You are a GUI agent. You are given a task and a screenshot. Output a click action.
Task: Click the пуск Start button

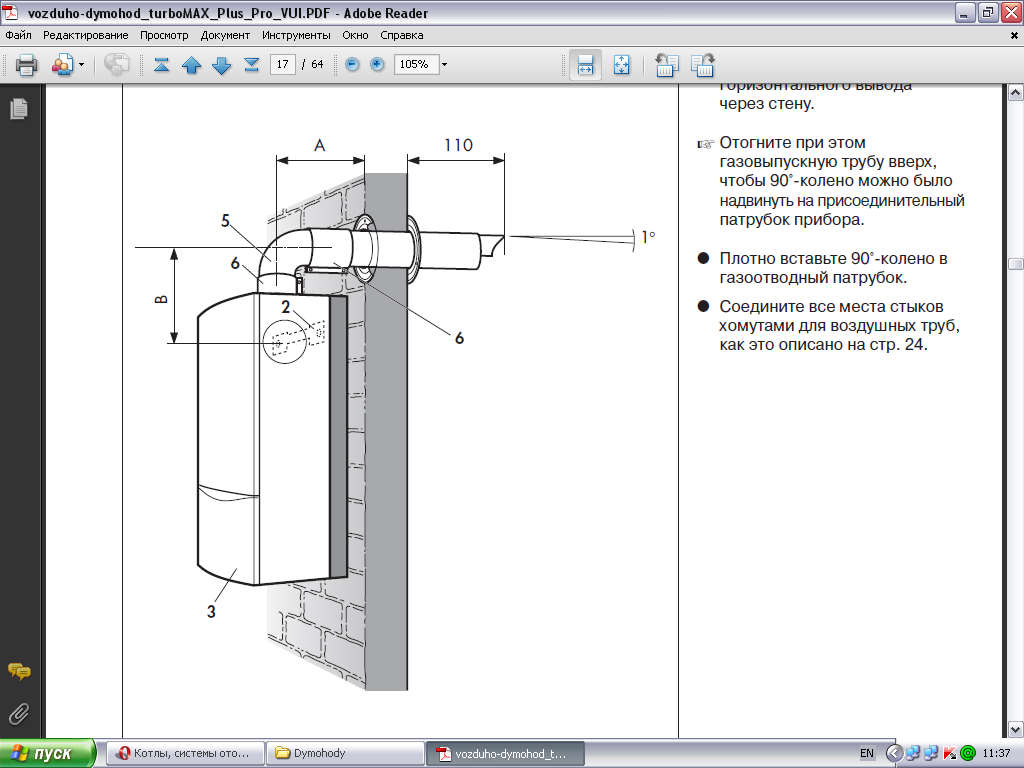pos(48,753)
